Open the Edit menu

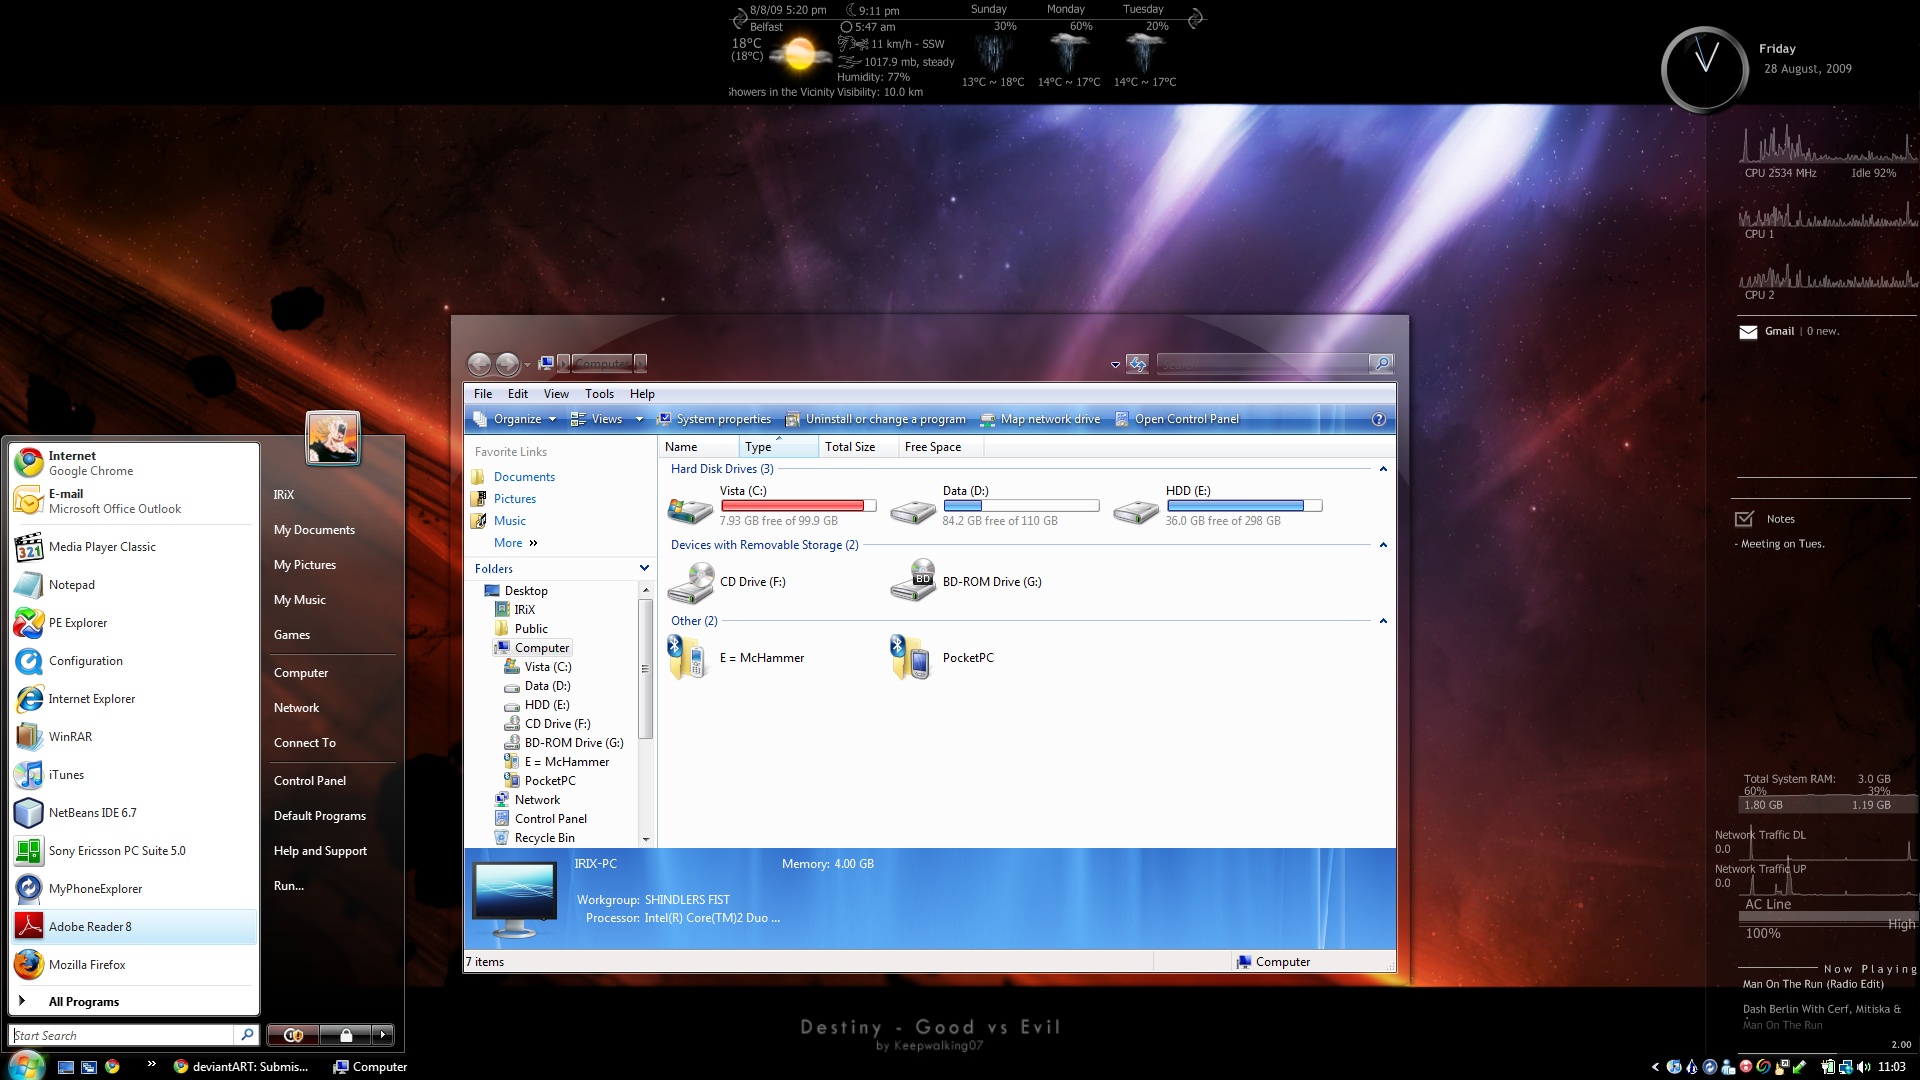point(518,394)
